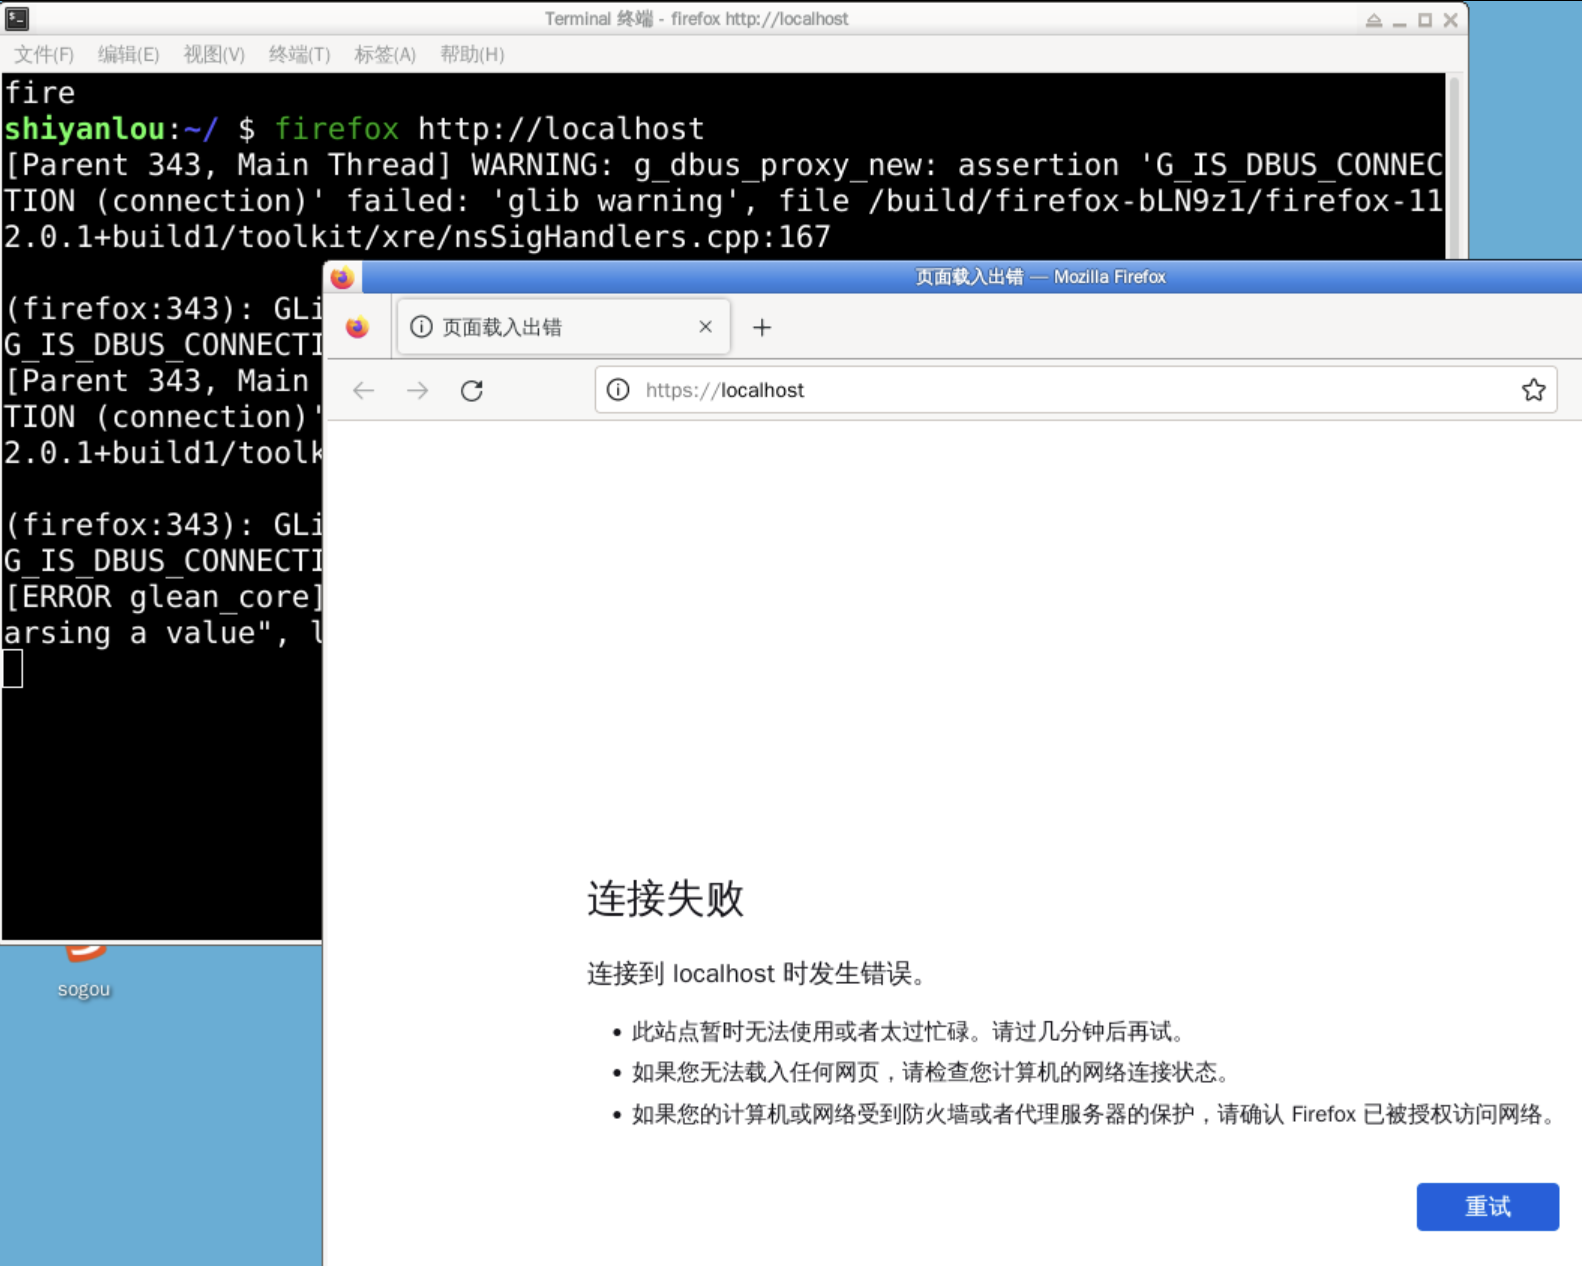The width and height of the screenshot is (1582, 1266).
Task: Click the Firefox View icon left of the tab
Action: (x=357, y=327)
